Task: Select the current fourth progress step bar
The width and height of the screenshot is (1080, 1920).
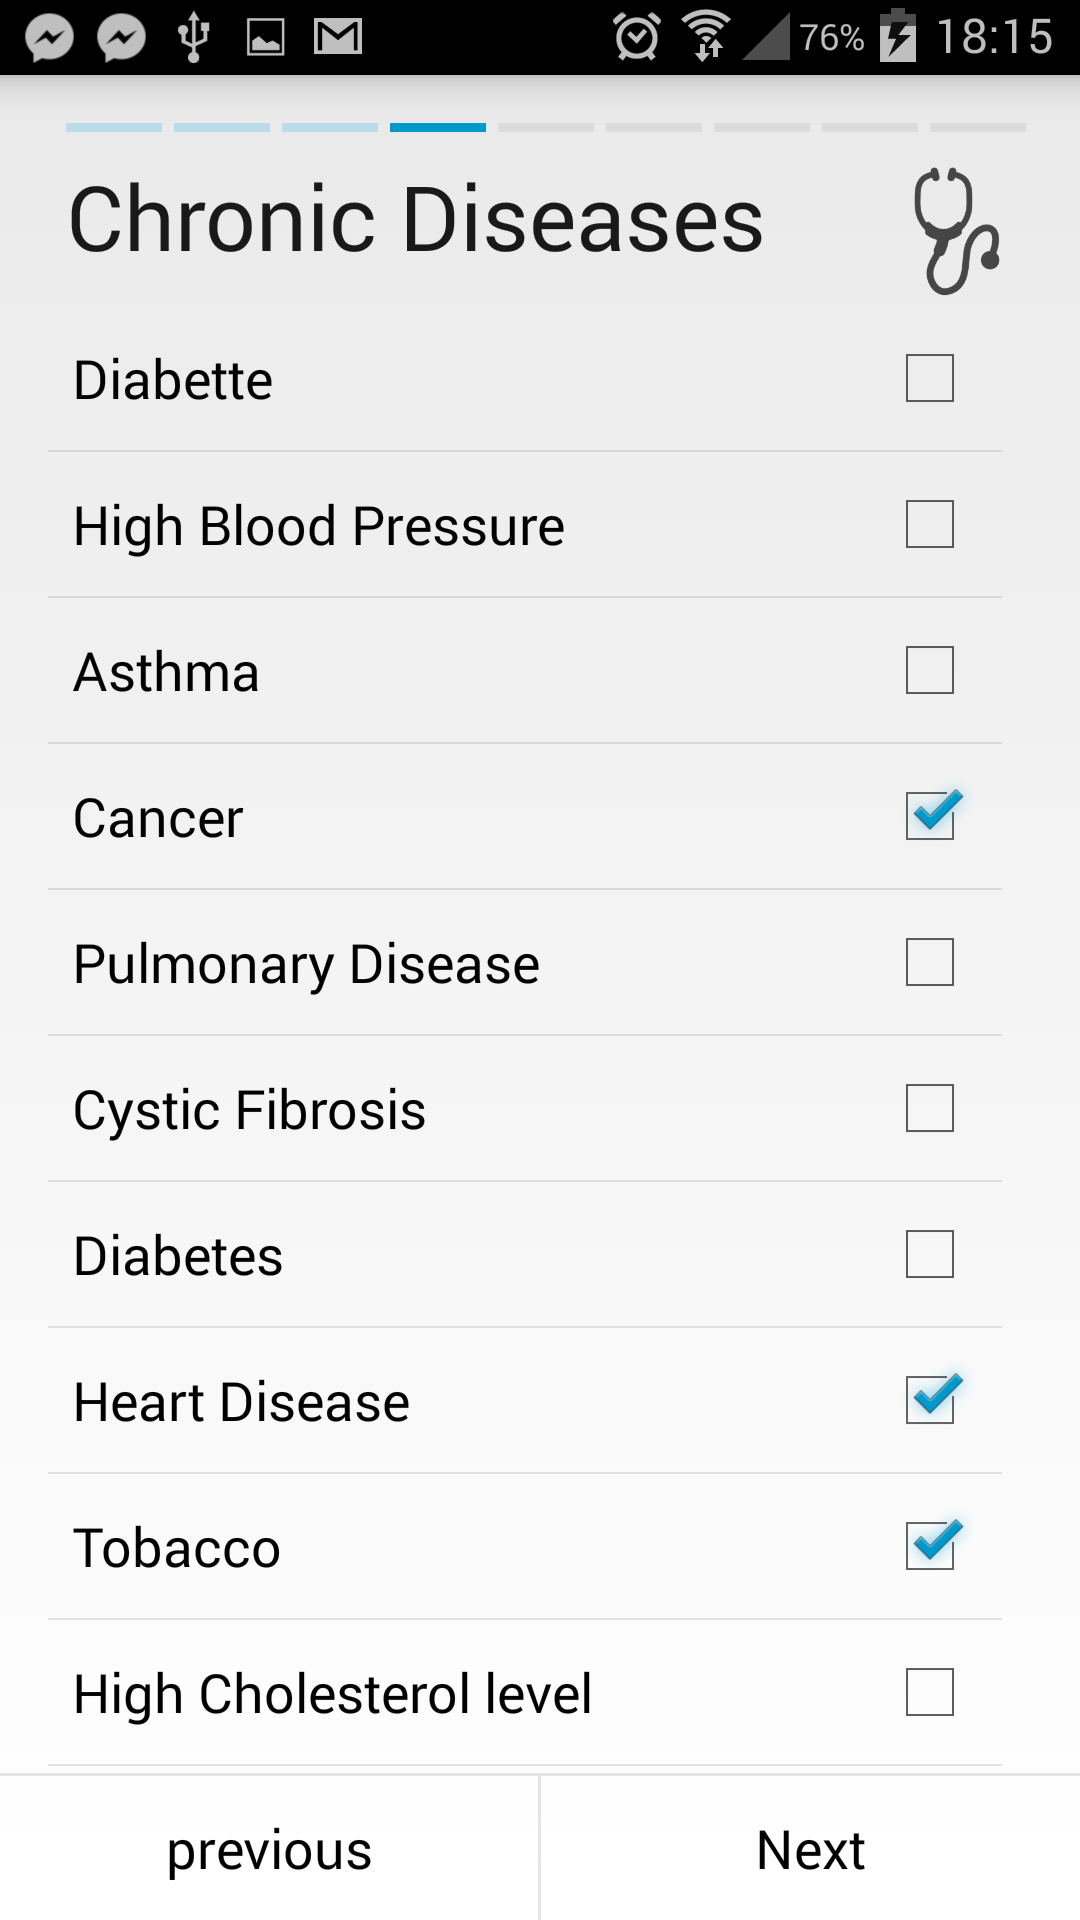Action: (438, 128)
